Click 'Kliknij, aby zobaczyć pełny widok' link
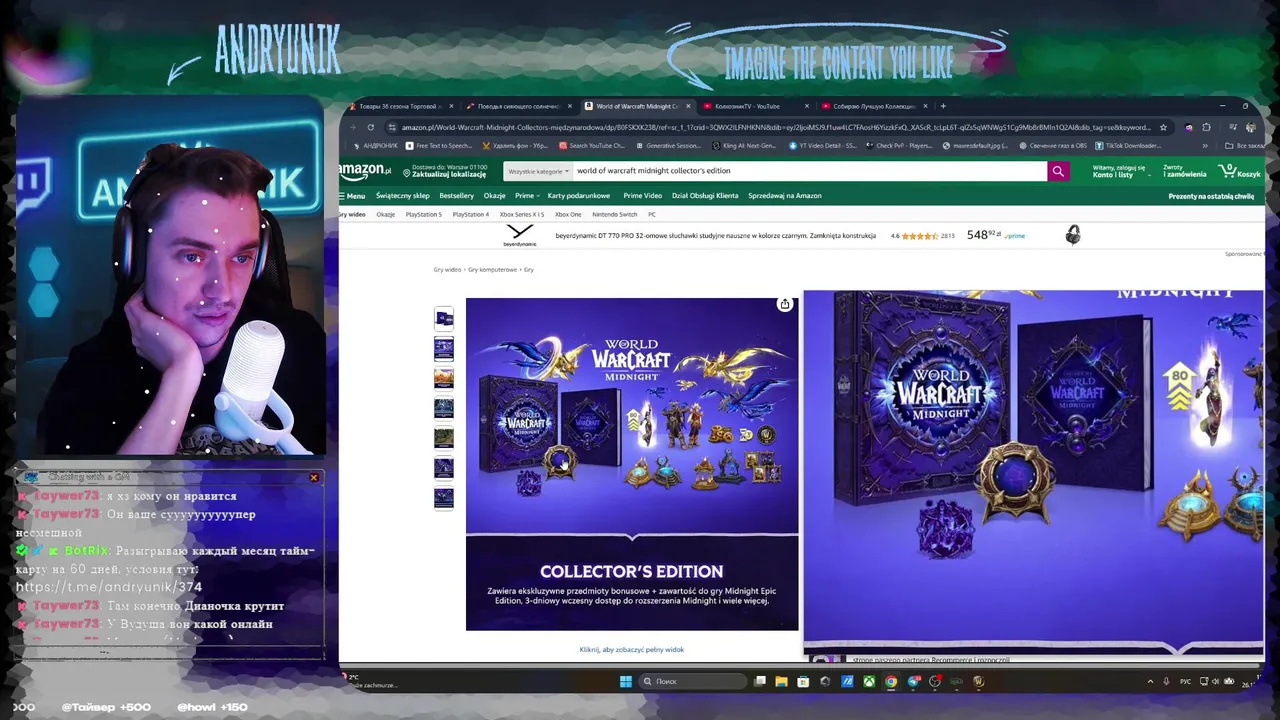 point(632,650)
